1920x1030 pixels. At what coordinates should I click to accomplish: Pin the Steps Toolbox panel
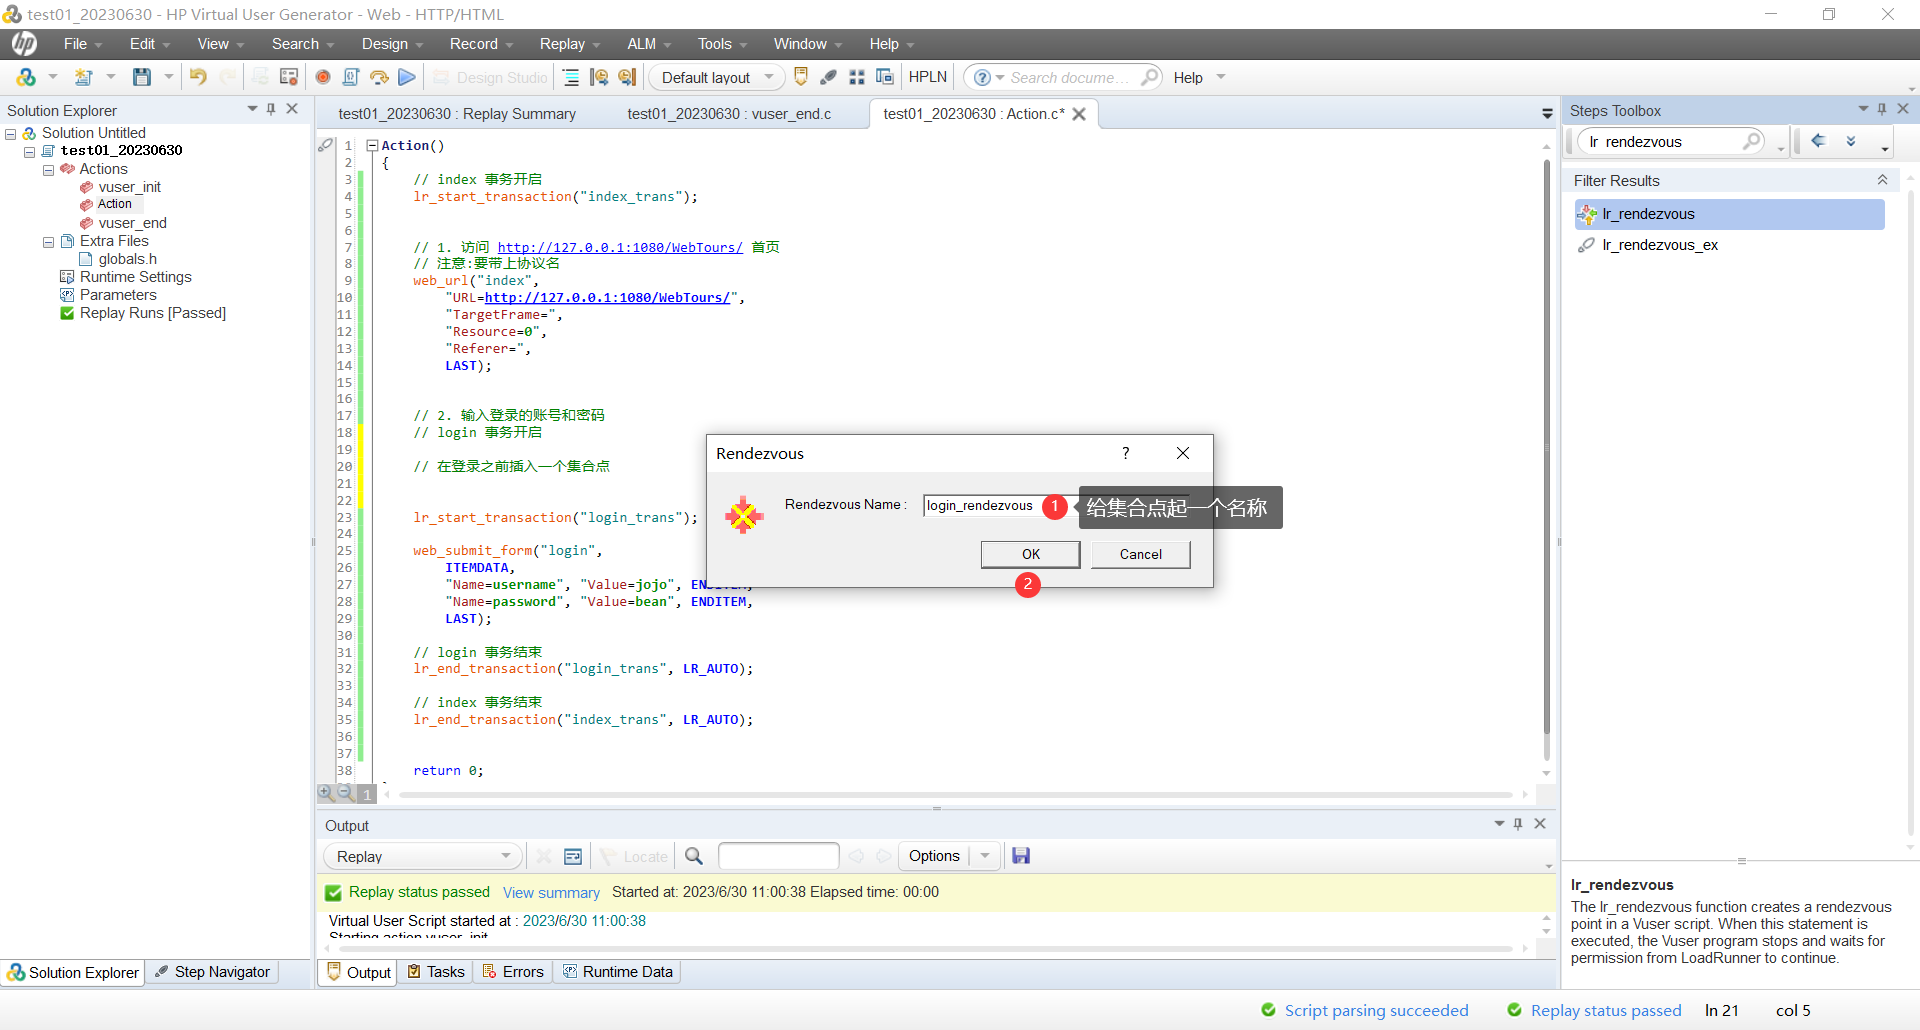[x=1882, y=109]
